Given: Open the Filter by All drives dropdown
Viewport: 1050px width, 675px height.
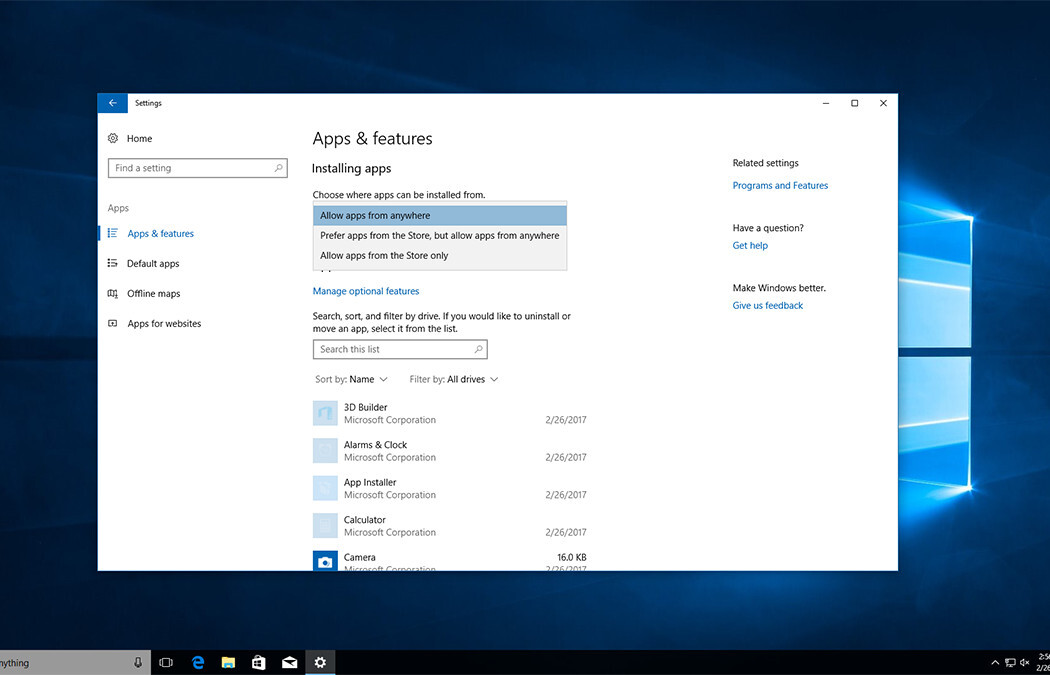Looking at the screenshot, I should [x=453, y=380].
